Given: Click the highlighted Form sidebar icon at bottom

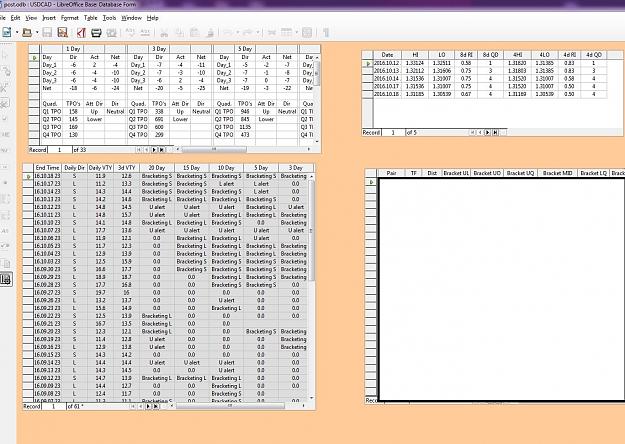Looking at the screenshot, I should 6,279.
